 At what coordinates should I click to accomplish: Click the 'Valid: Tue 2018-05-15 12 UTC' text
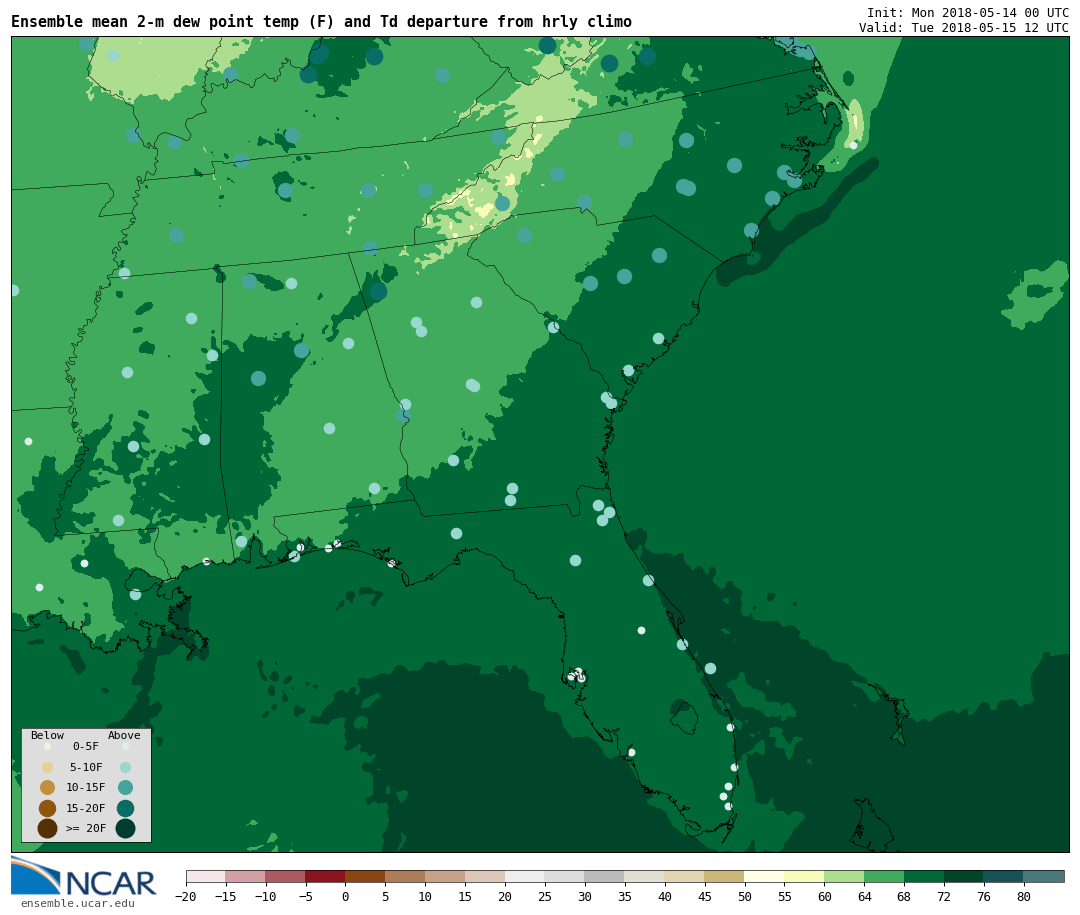(x=964, y=28)
